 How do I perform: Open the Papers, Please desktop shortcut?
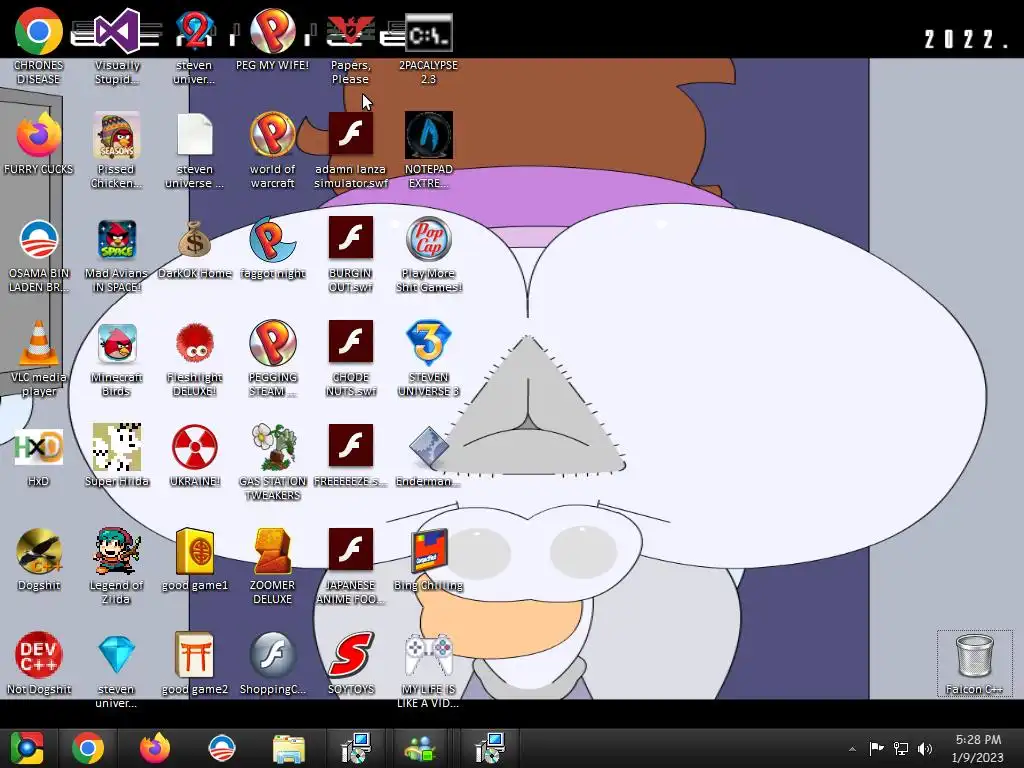(x=351, y=31)
